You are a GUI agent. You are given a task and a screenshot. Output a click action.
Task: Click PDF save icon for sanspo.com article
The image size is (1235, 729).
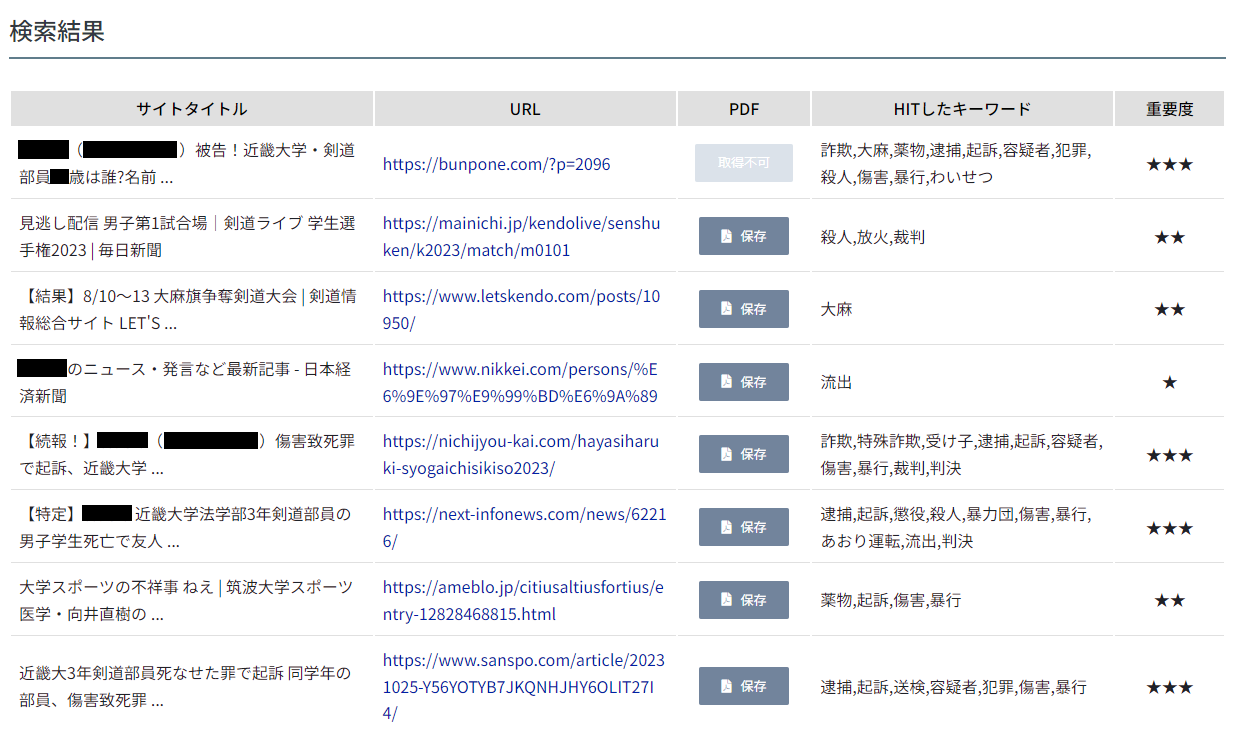click(743, 686)
